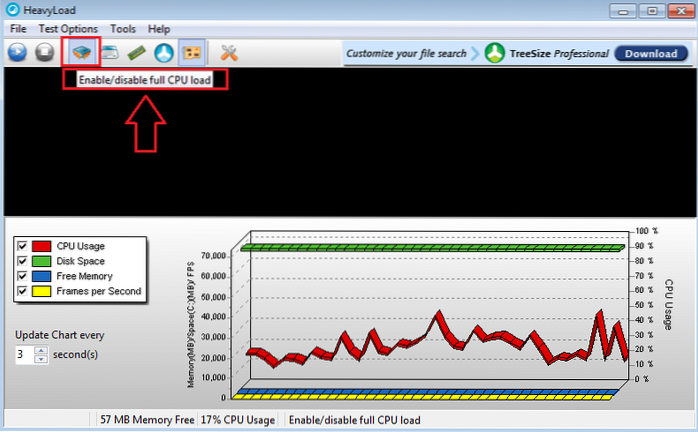
Task: Open the File menu
Action: (x=18, y=29)
